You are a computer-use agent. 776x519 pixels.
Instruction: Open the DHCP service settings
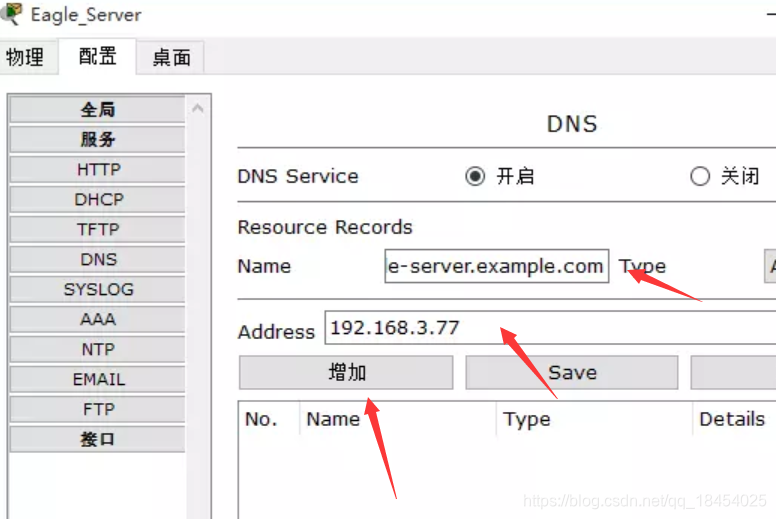97,199
